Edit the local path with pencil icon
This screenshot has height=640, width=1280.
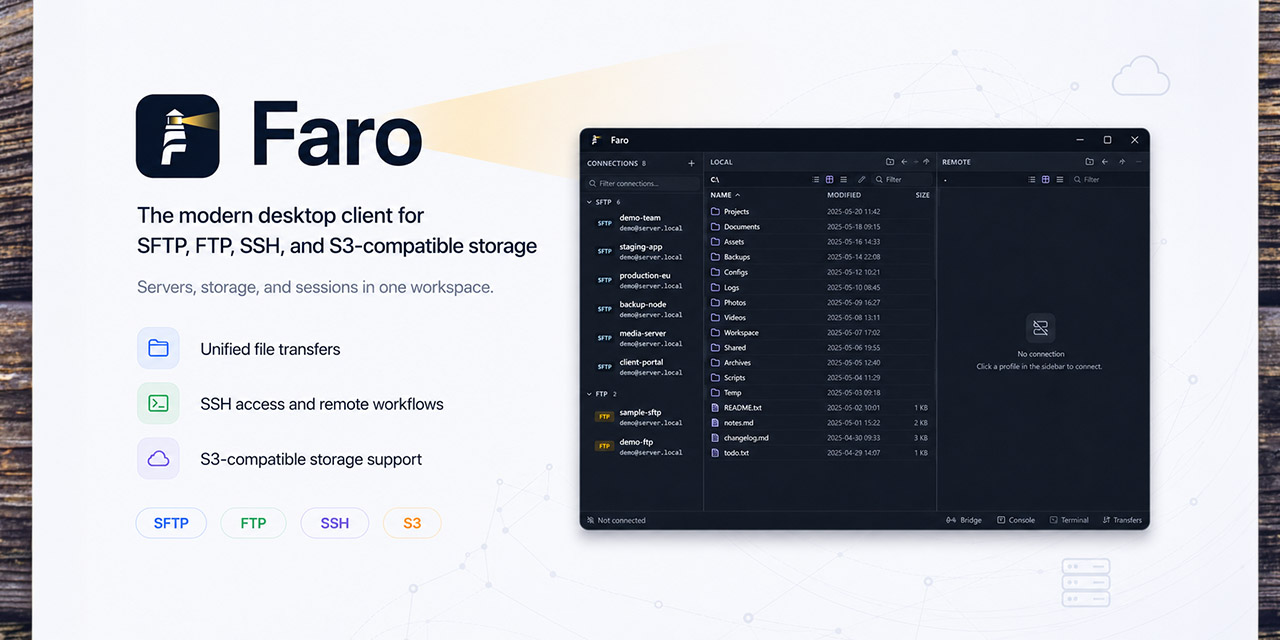[x=862, y=179]
